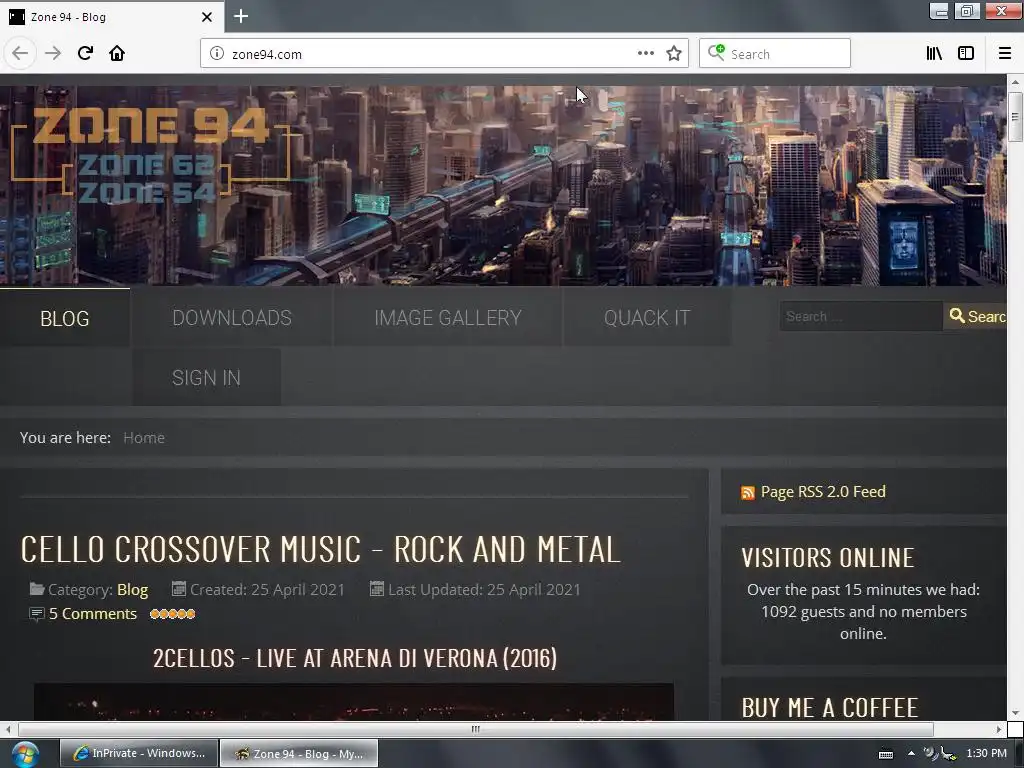Click the 1:30 PM system clock
This screenshot has width=1024, height=768.
pyautogui.click(x=986, y=753)
